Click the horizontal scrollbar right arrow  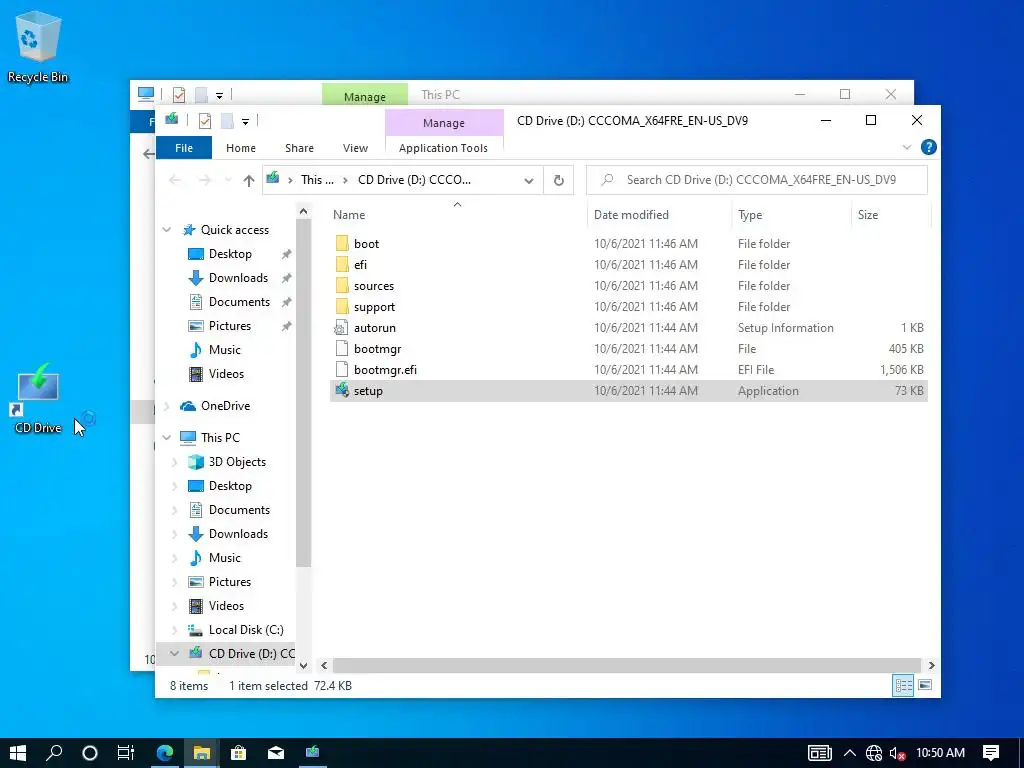pyautogui.click(x=931, y=665)
